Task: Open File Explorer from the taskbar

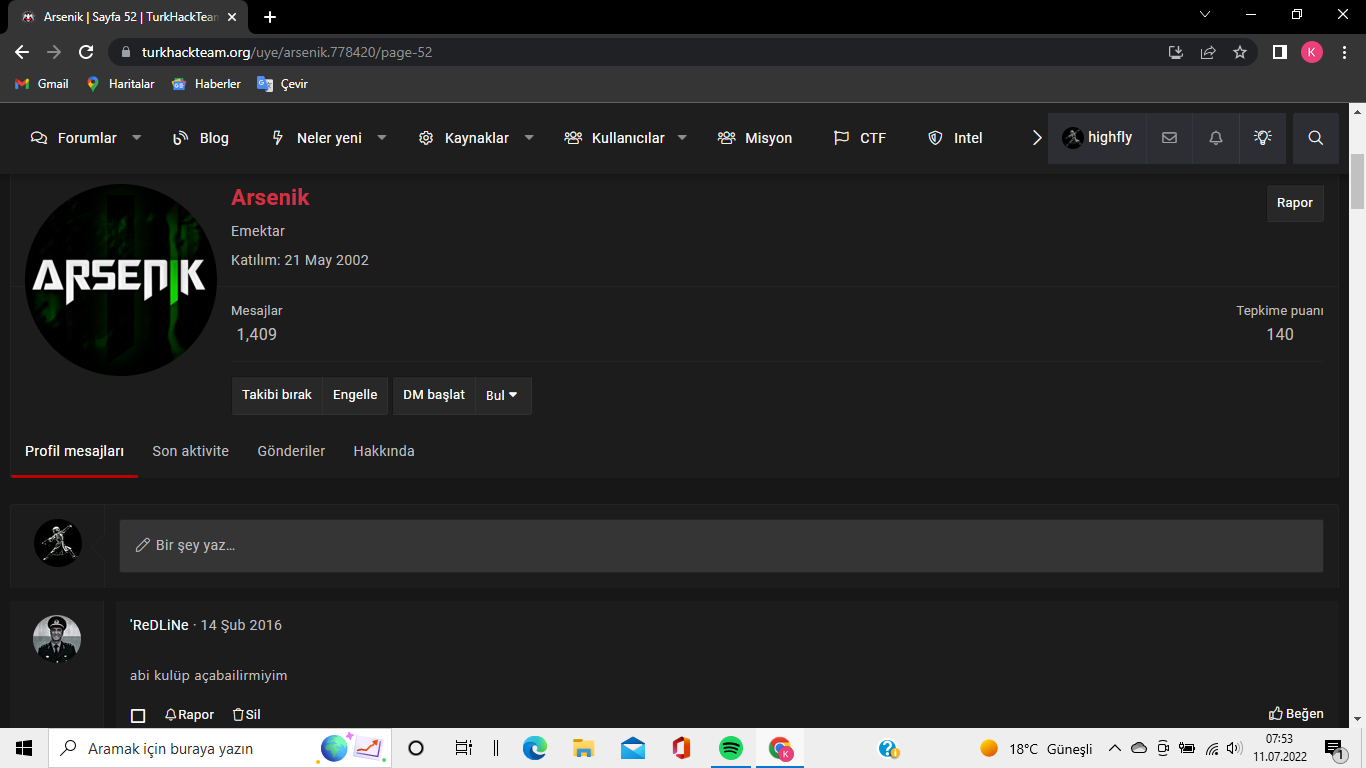Action: (x=584, y=748)
